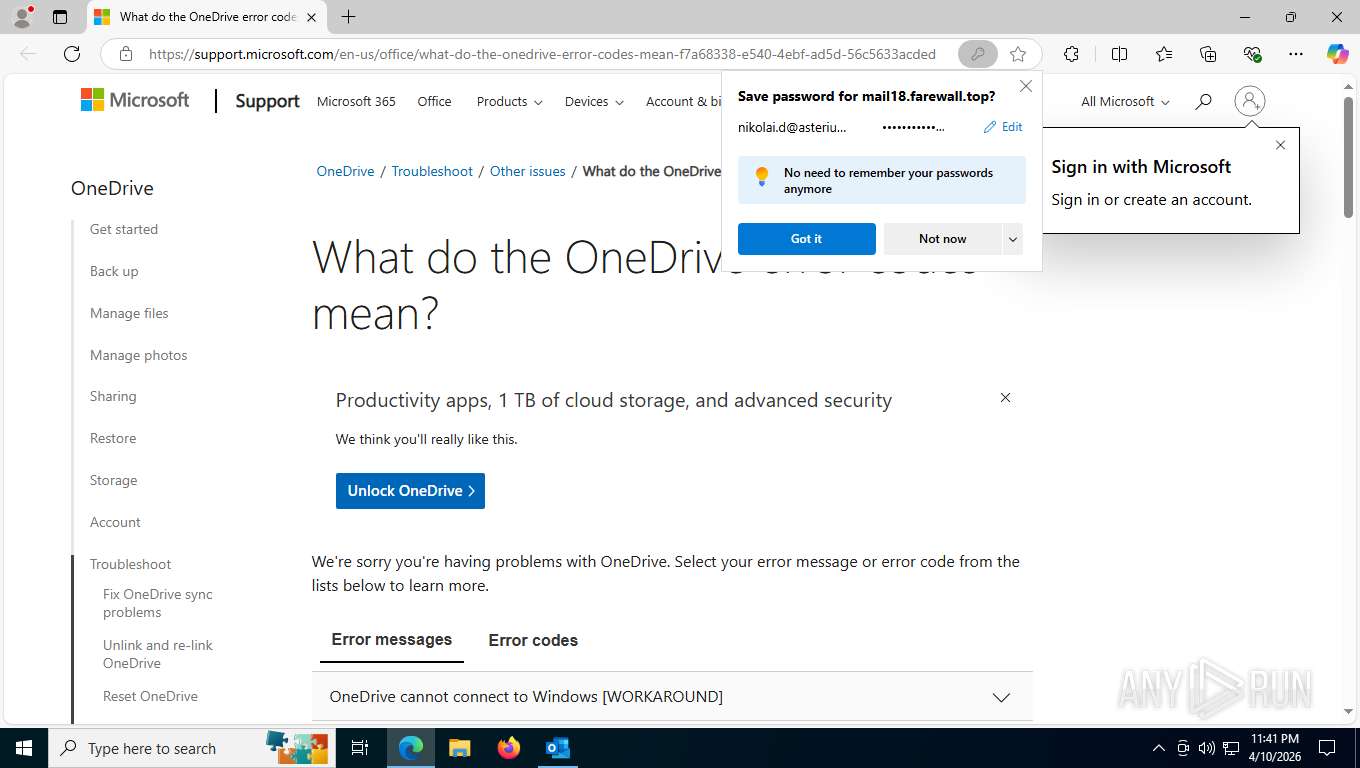Toggle split screen view
The height and width of the screenshot is (768, 1360).
(1119, 54)
